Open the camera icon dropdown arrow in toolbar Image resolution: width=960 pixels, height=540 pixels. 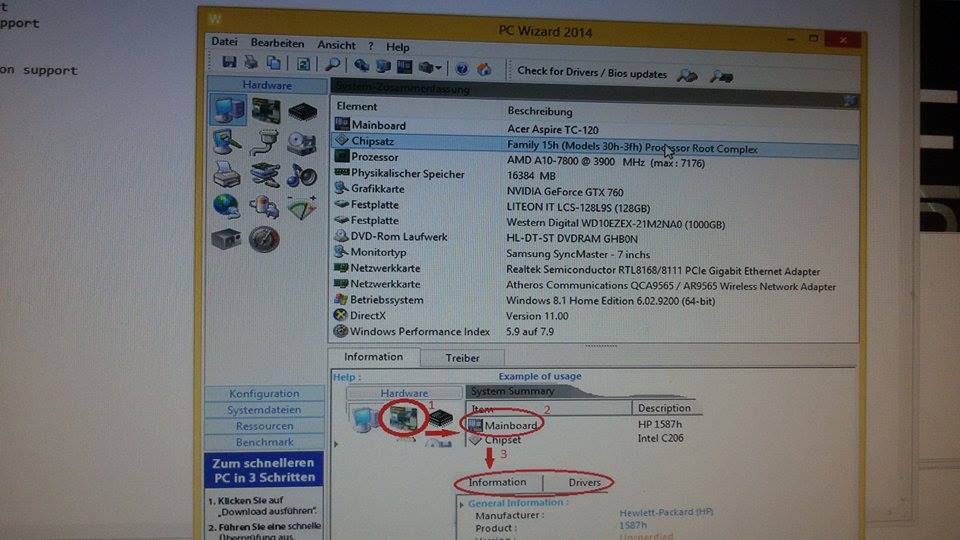(438, 68)
